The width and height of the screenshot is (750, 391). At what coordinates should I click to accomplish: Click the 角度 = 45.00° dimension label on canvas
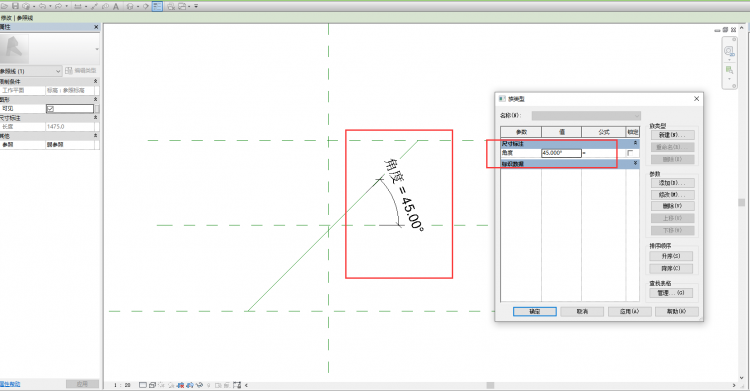404,195
